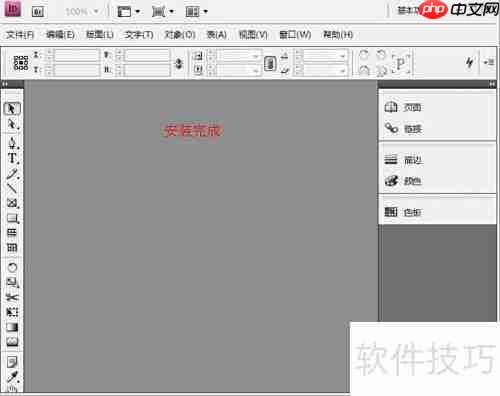Toggle constrain proportions for width and height
The image size is (500, 396).
click(x=179, y=63)
